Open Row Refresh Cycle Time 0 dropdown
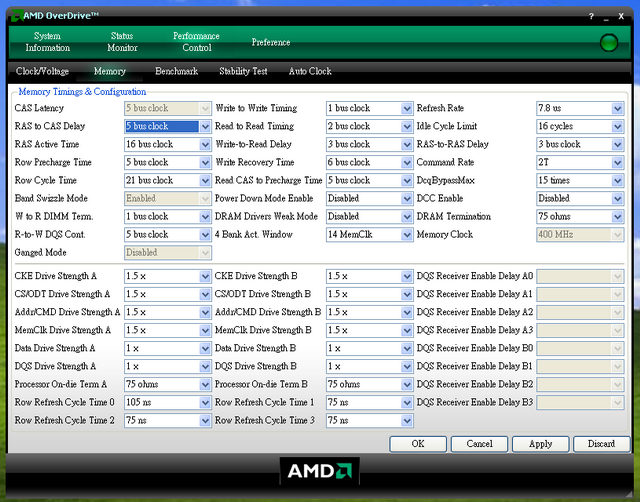The width and height of the screenshot is (640, 502). [x=168, y=402]
